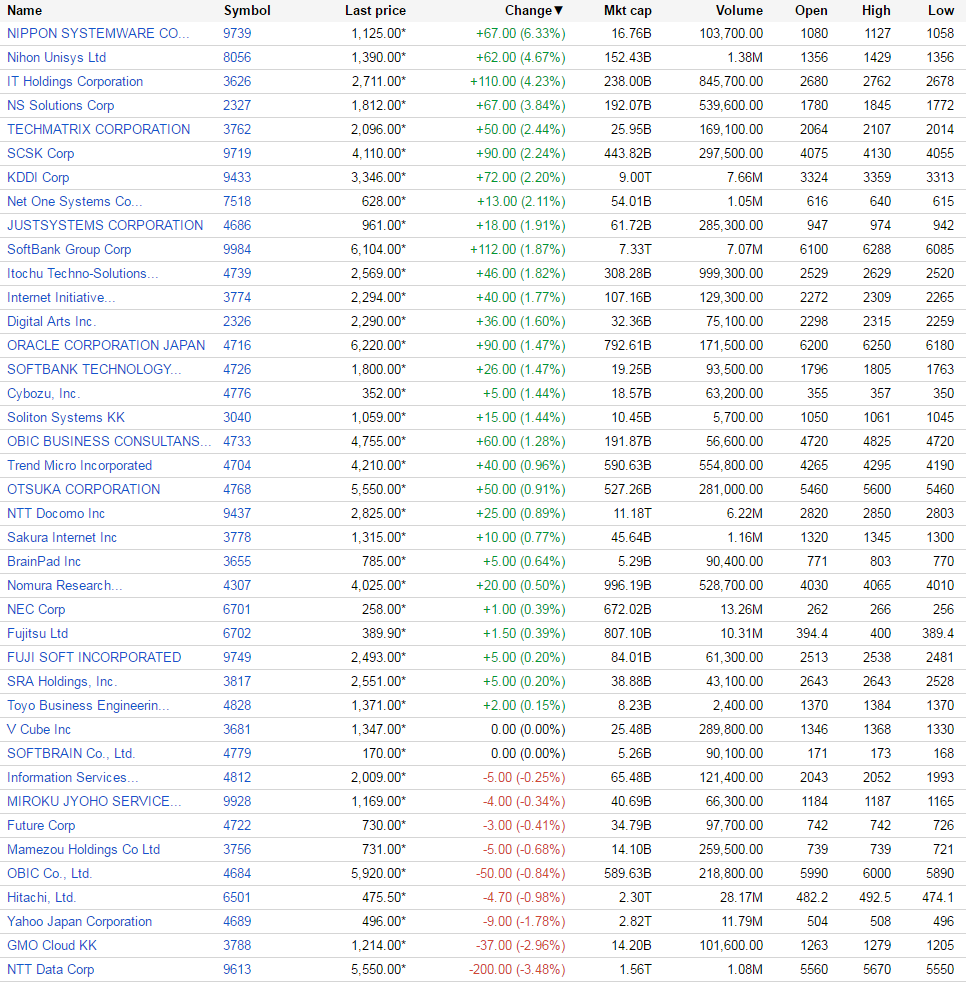Open BrainPad Inc link

[44, 562]
